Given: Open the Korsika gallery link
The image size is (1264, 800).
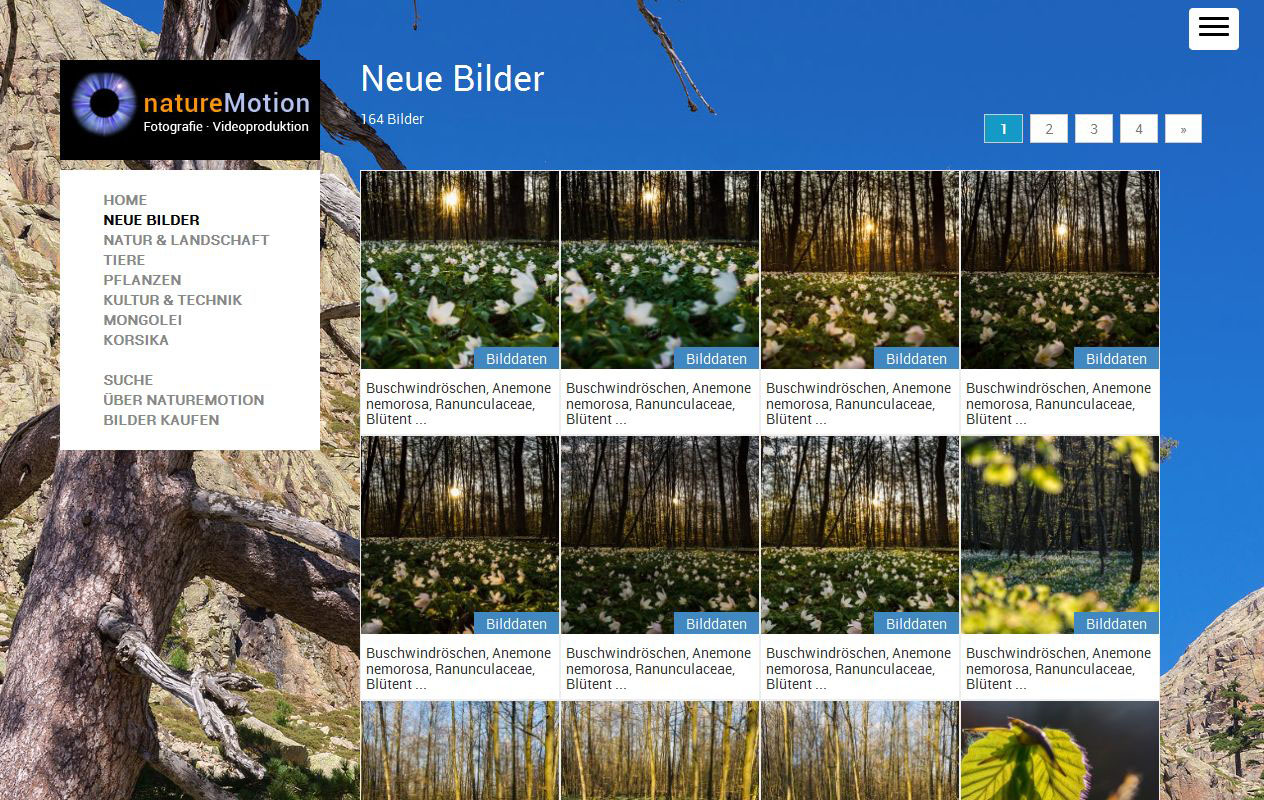Looking at the screenshot, I should click(x=136, y=340).
